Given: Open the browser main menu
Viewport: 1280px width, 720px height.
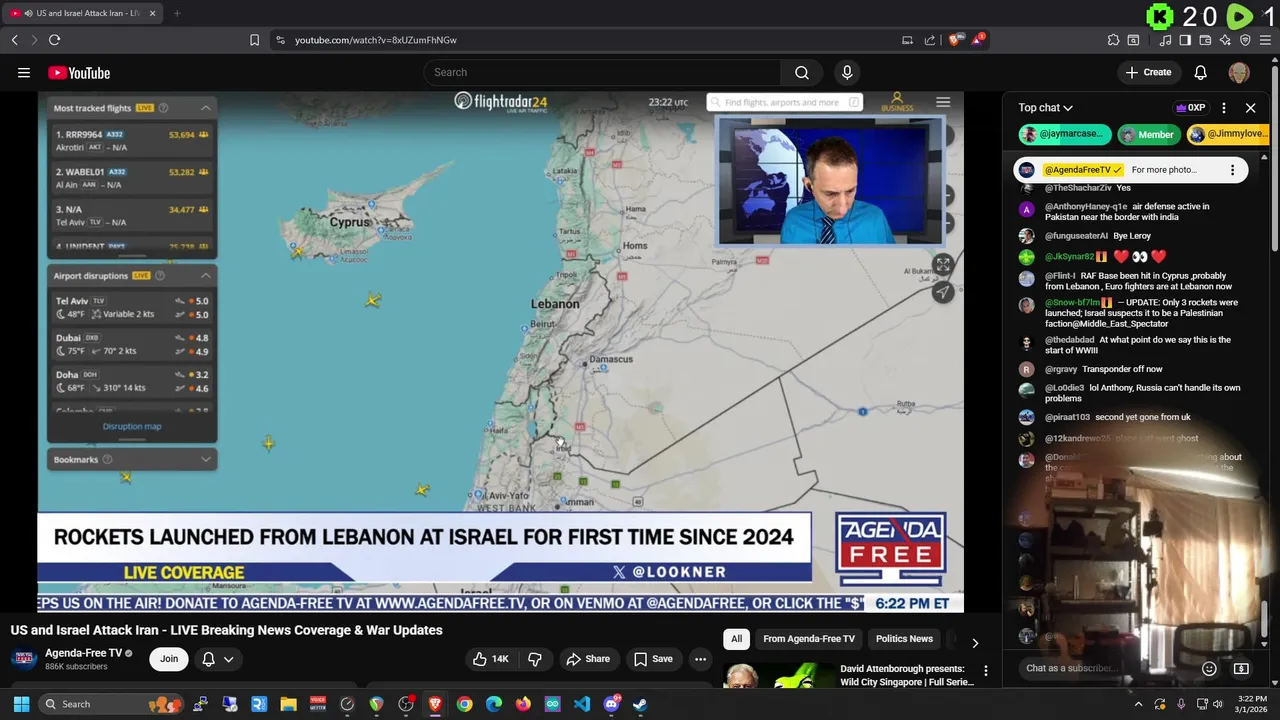Looking at the screenshot, I should click(x=1265, y=40).
